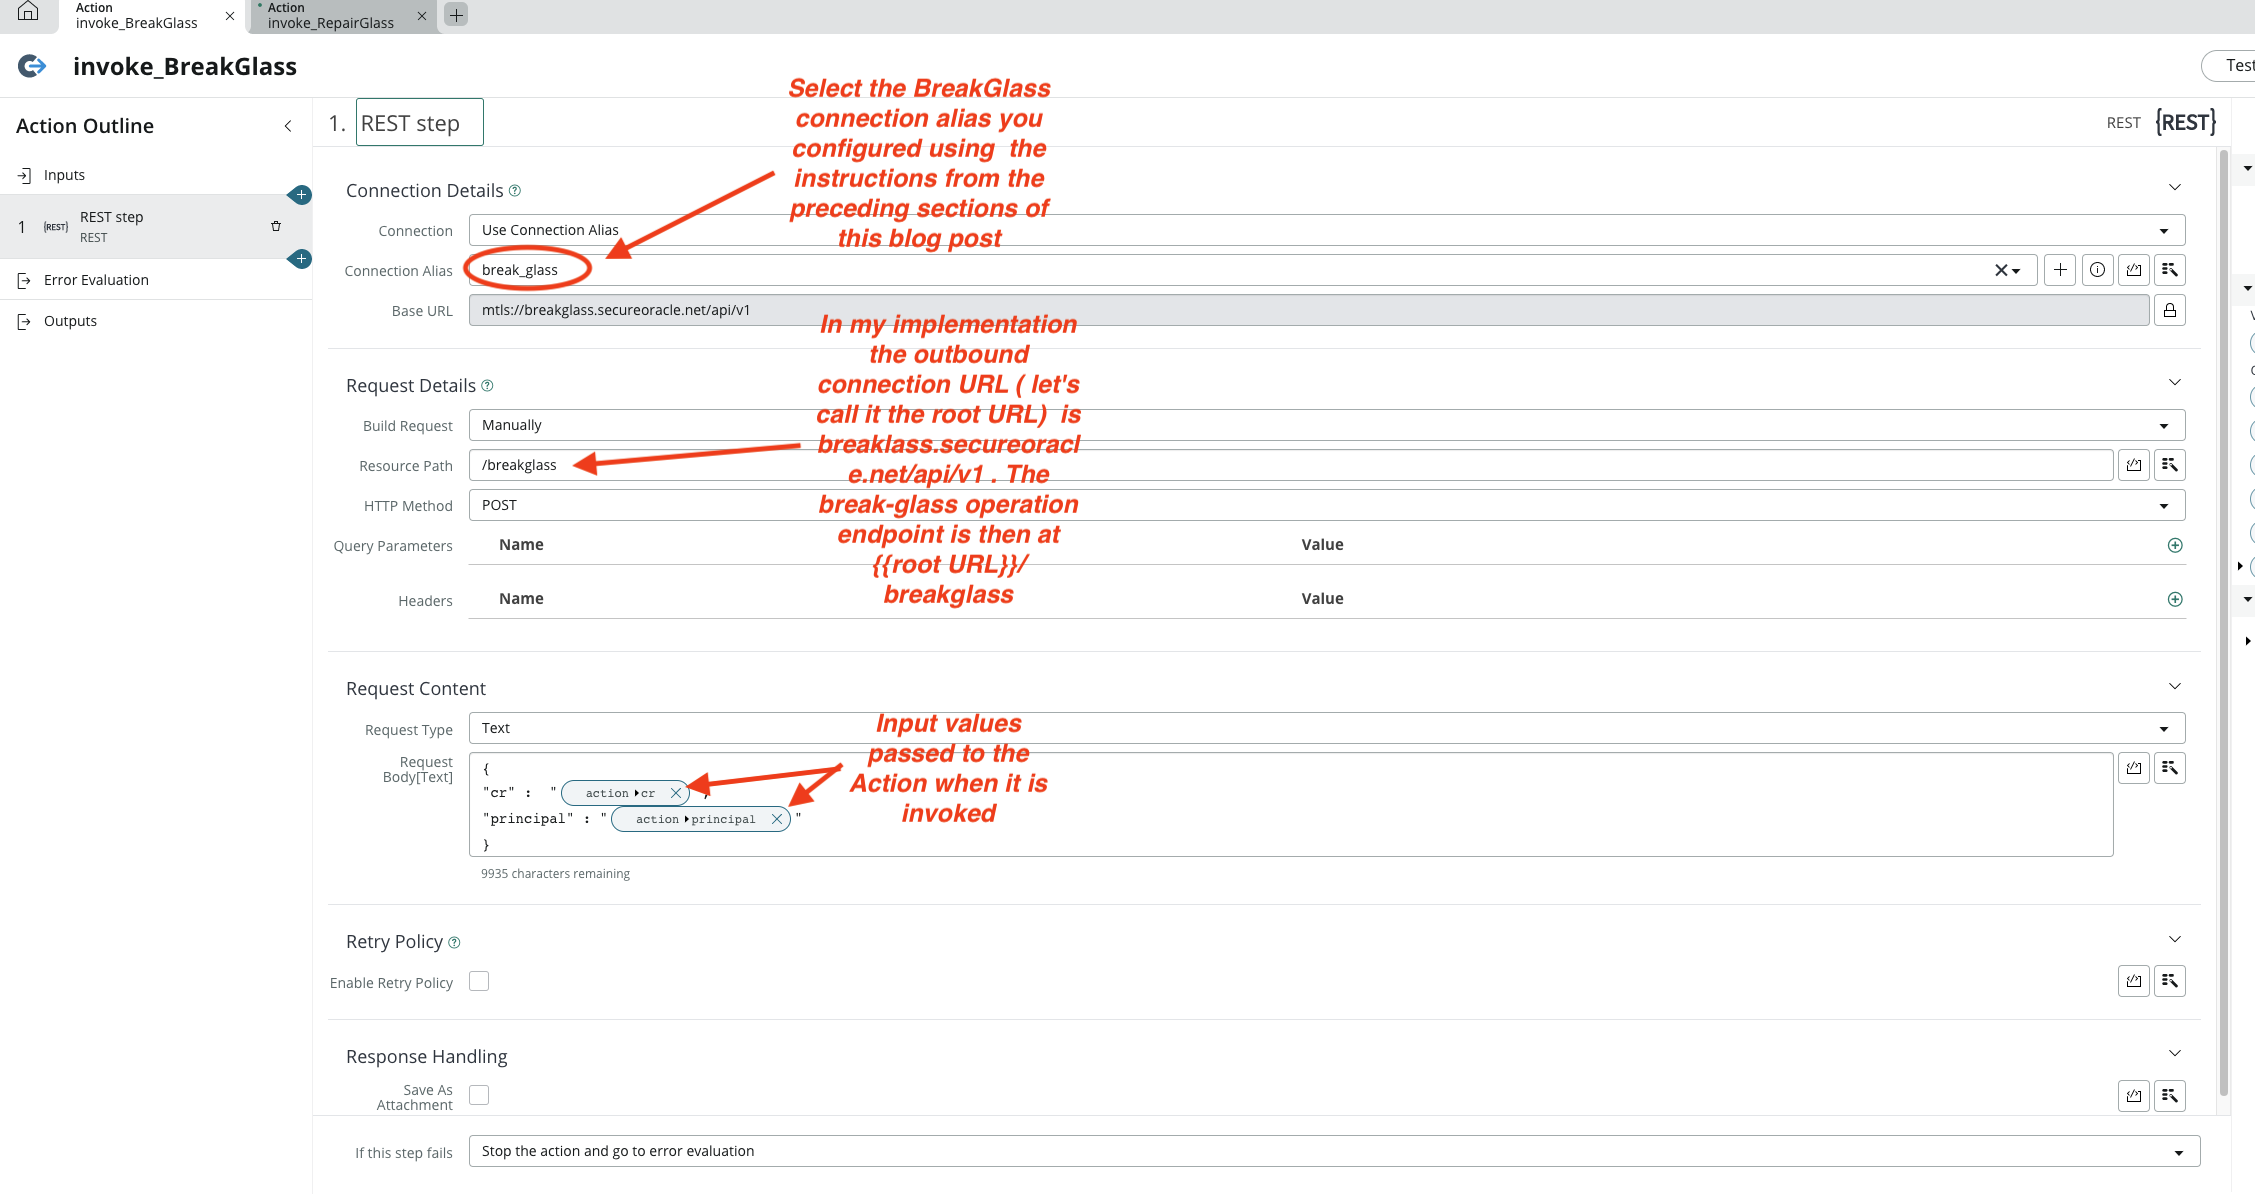The width and height of the screenshot is (2255, 1194).
Task: Select Error Evaluation in Action Outline
Action: pos(96,280)
